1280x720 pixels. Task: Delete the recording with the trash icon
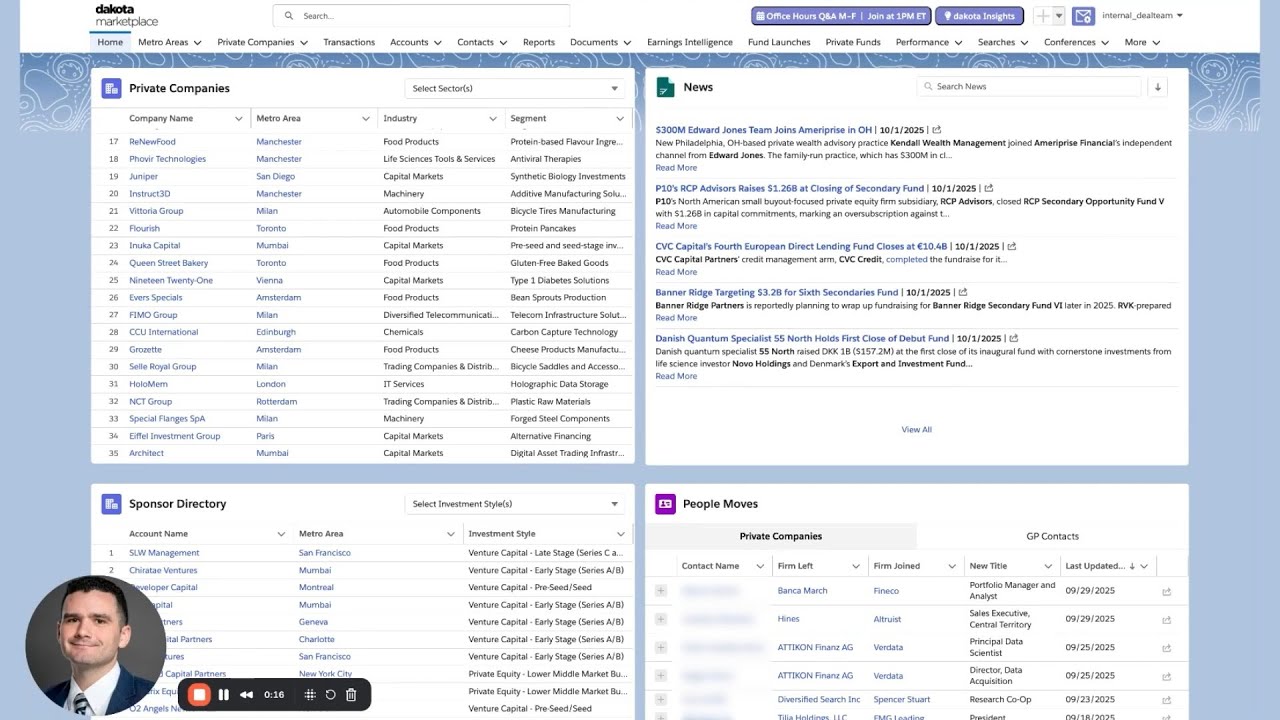tap(351, 695)
